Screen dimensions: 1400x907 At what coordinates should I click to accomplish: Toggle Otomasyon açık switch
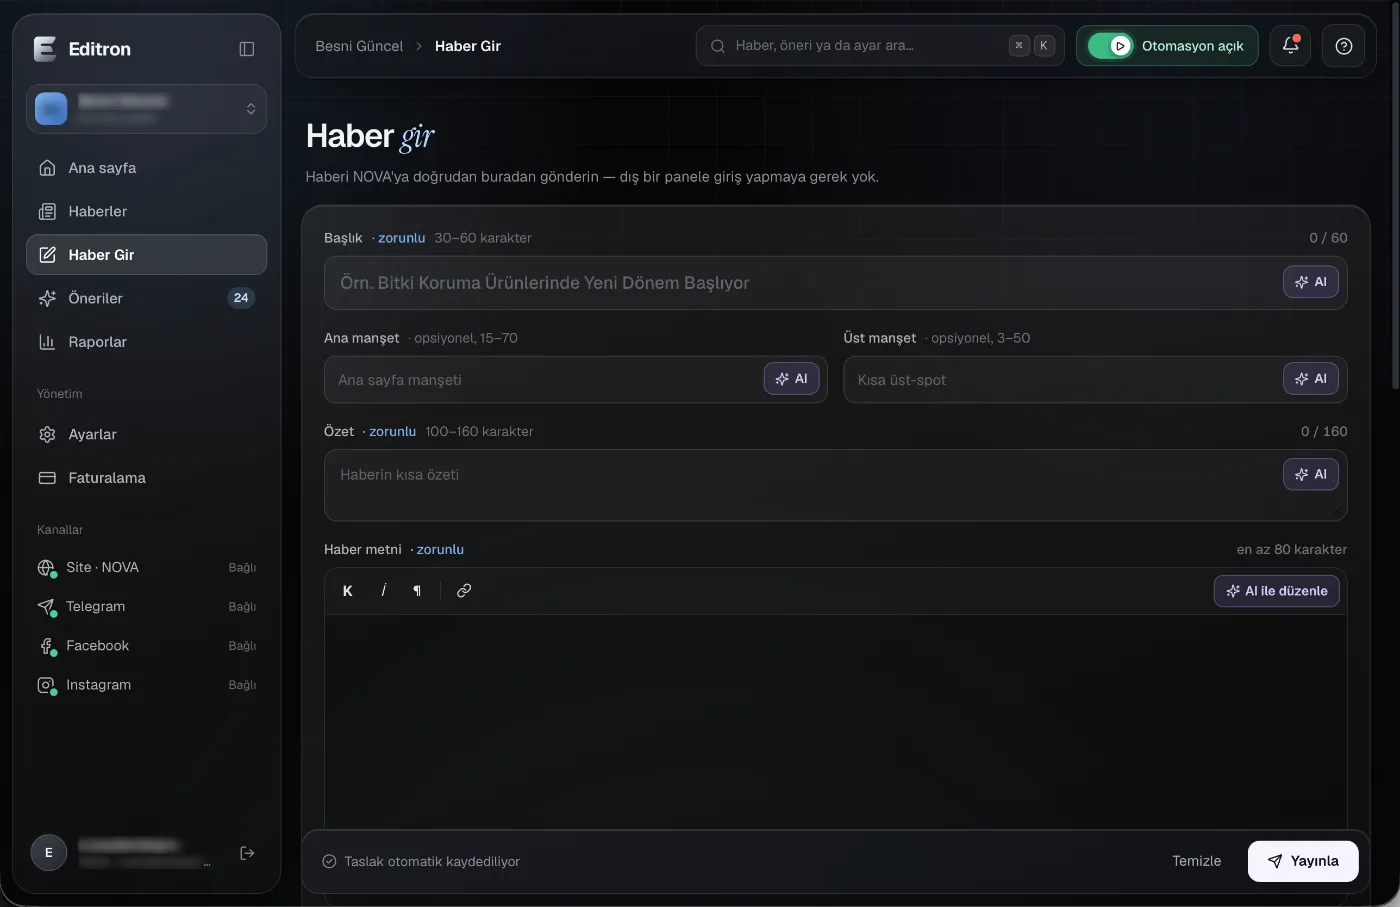(1110, 46)
